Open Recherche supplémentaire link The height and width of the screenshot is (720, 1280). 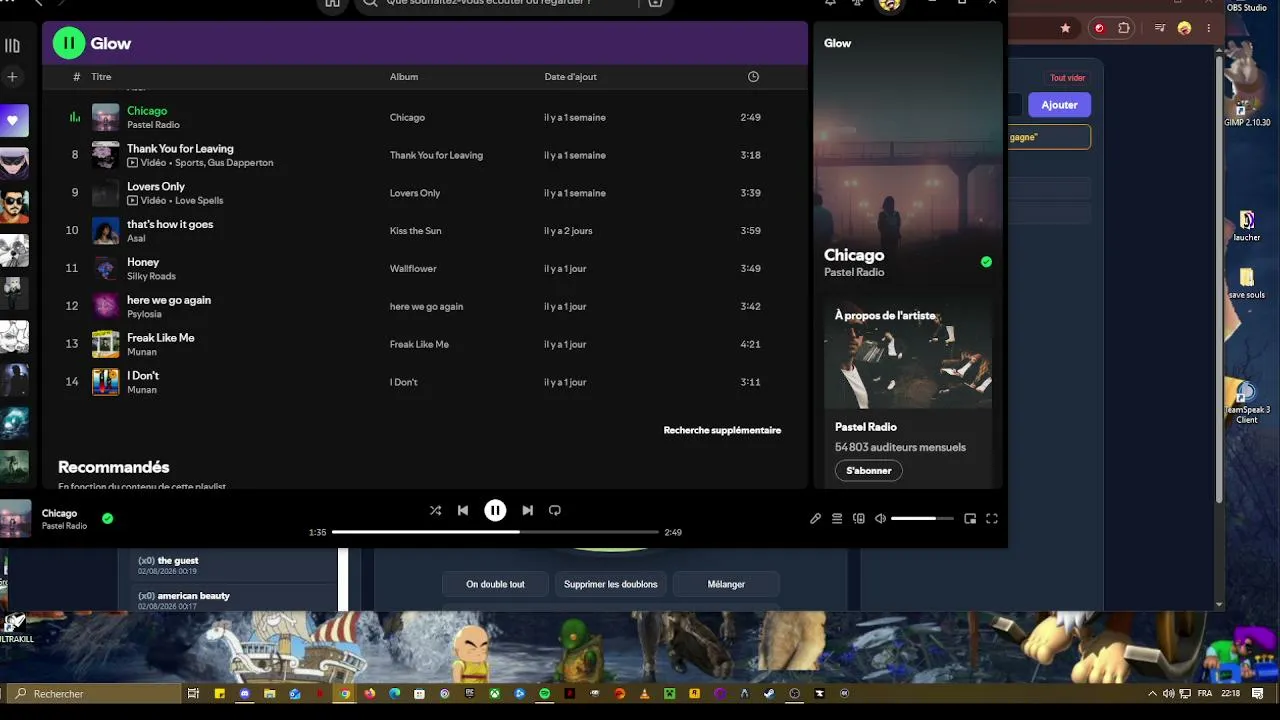pos(722,430)
